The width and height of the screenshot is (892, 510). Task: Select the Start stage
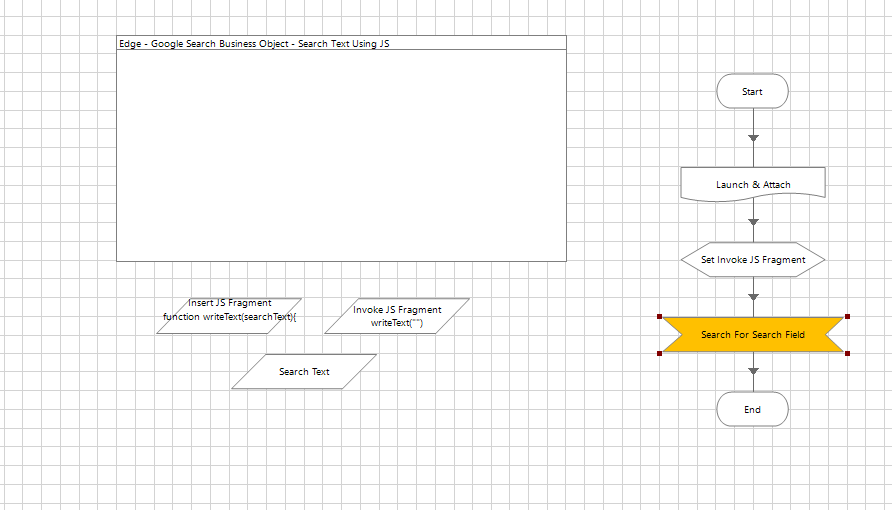pyautogui.click(x=752, y=91)
